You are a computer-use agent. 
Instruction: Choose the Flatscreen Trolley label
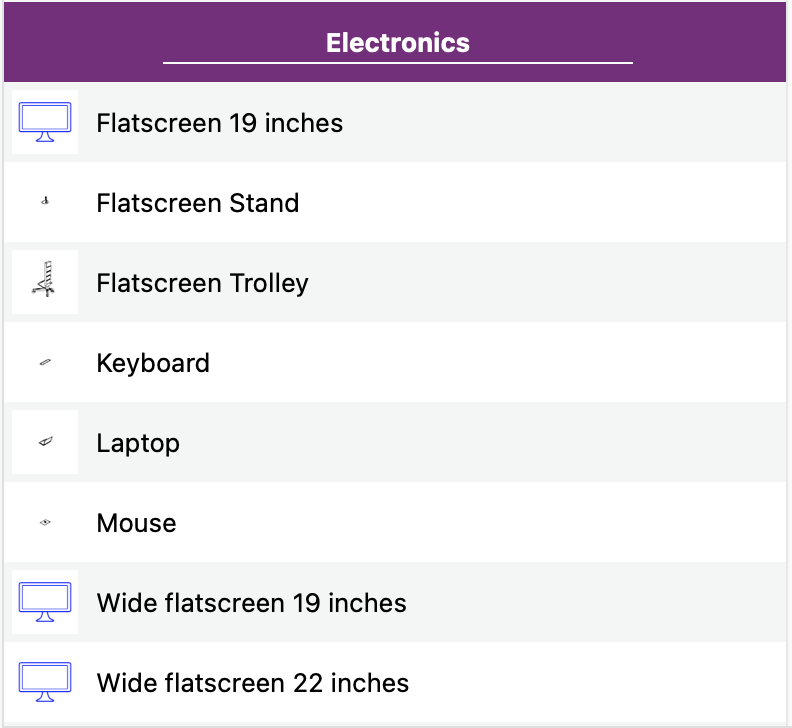tap(202, 283)
